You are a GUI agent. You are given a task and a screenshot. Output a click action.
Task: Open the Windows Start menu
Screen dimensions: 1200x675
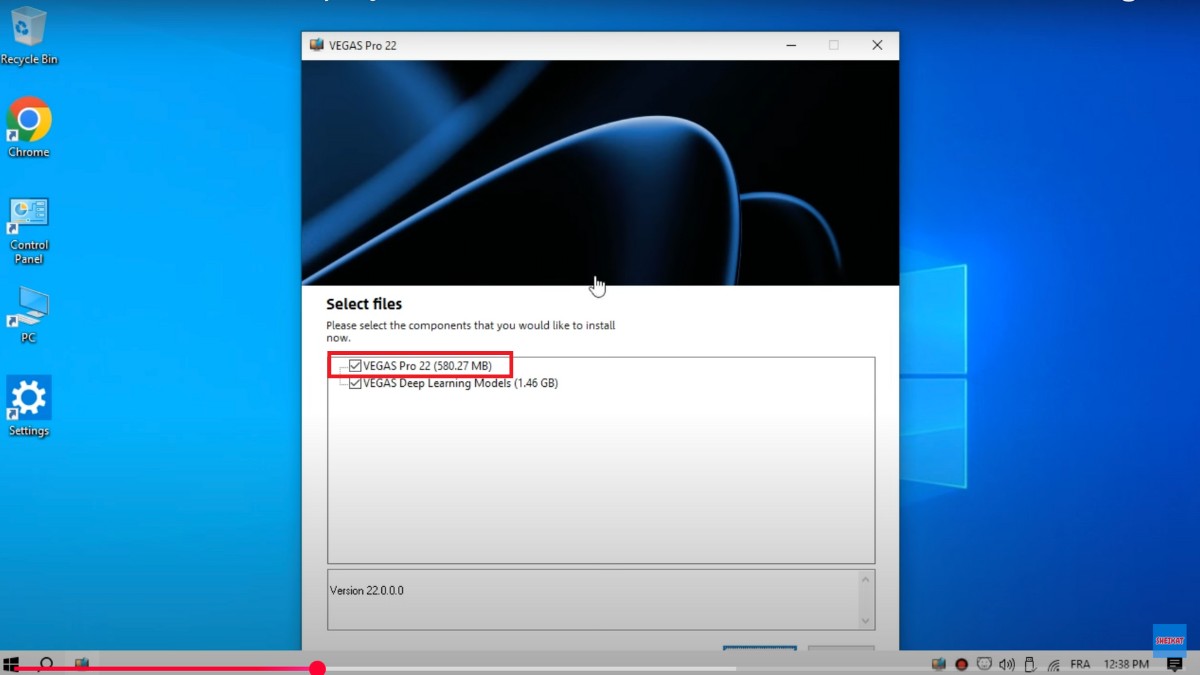(x=11, y=664)
